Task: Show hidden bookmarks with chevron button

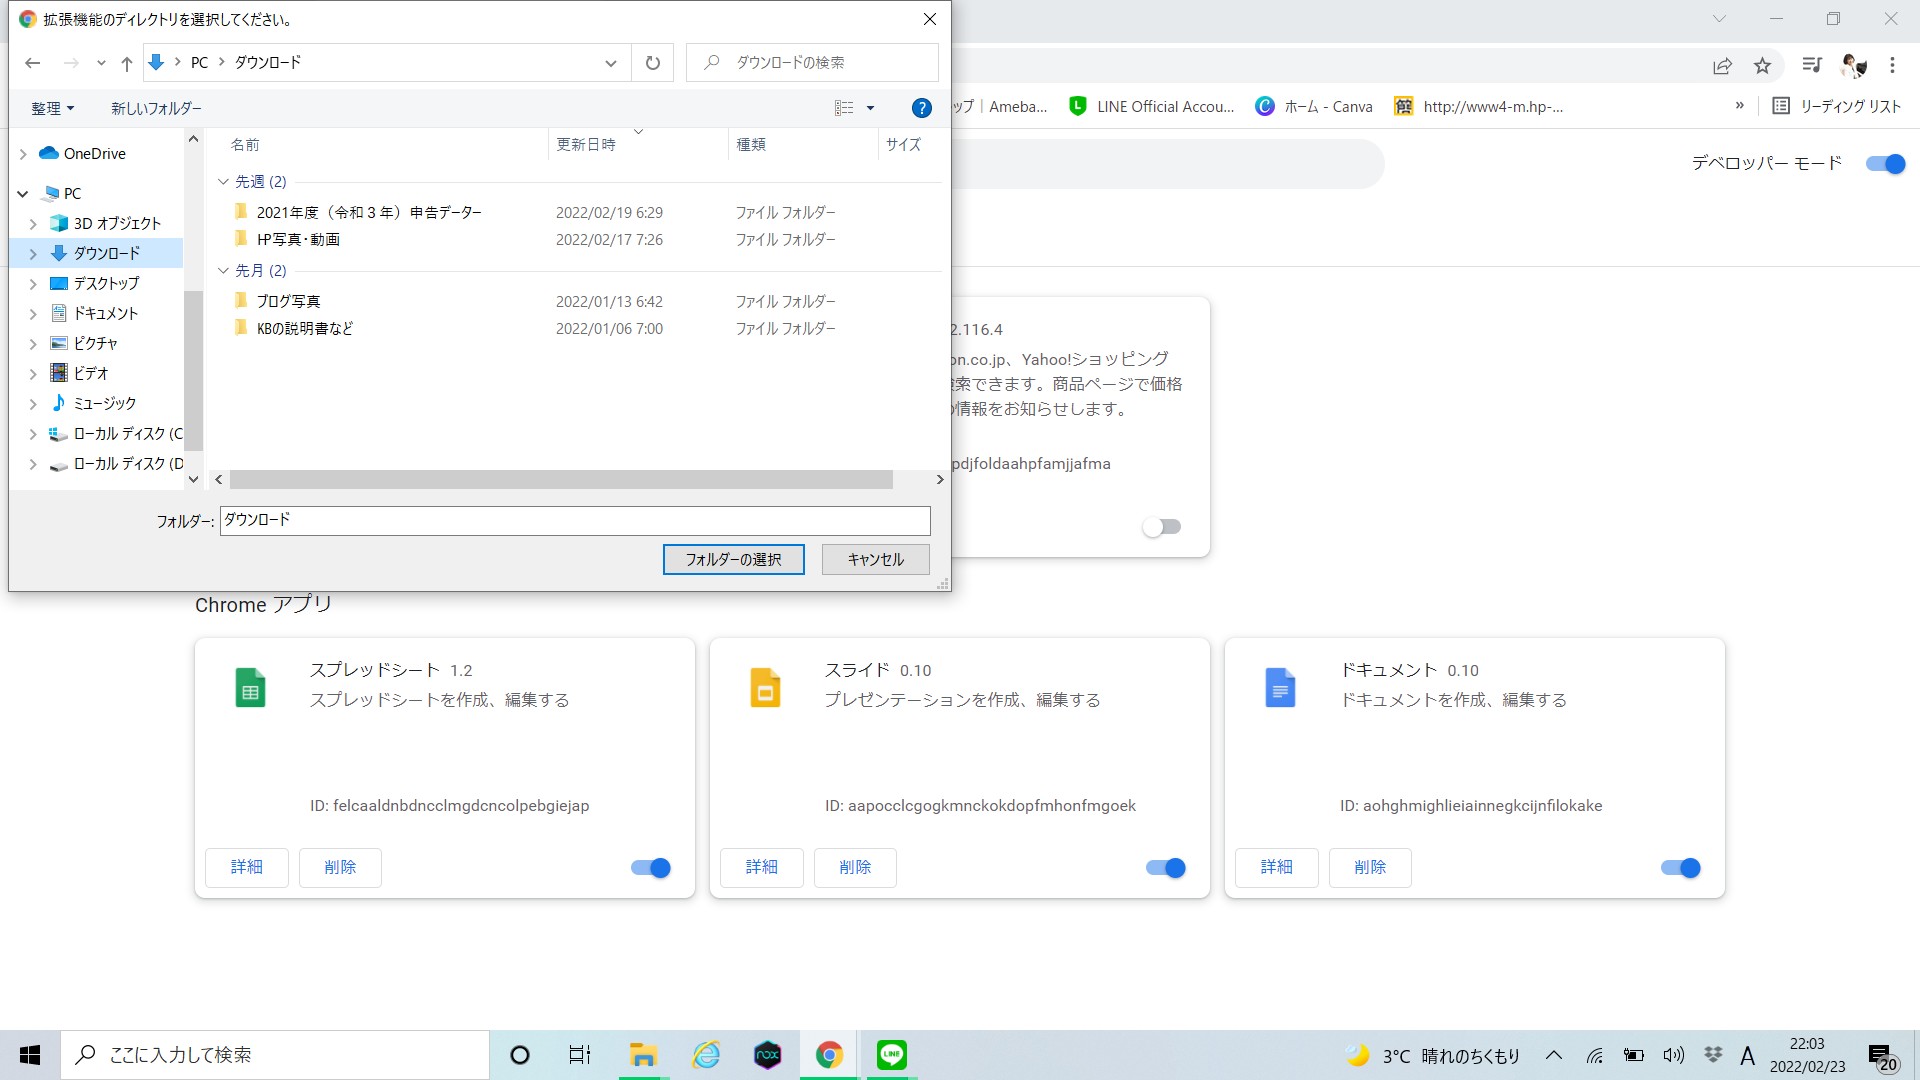Action: click(1740, 106)
